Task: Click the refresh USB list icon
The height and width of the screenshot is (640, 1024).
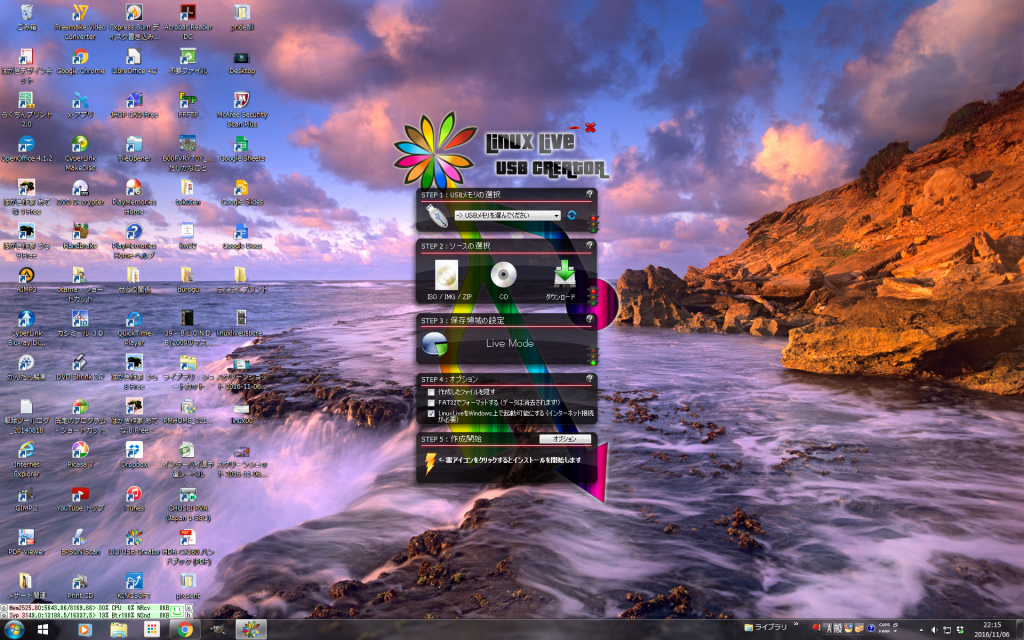Action: click(x=571, y=215)
